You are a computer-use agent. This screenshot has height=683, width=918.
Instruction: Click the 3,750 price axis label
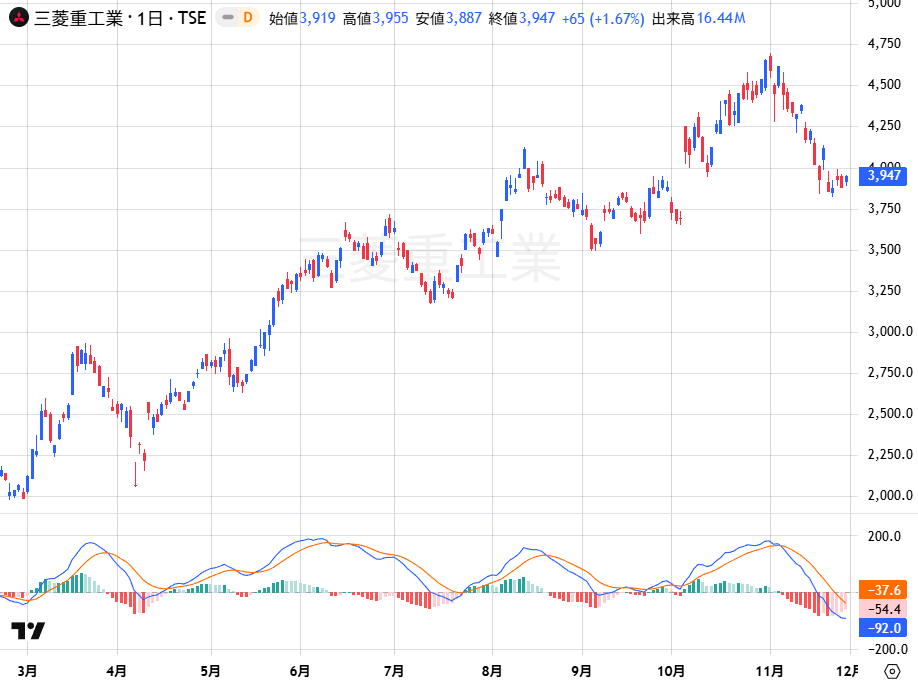[x=884, y=208]
